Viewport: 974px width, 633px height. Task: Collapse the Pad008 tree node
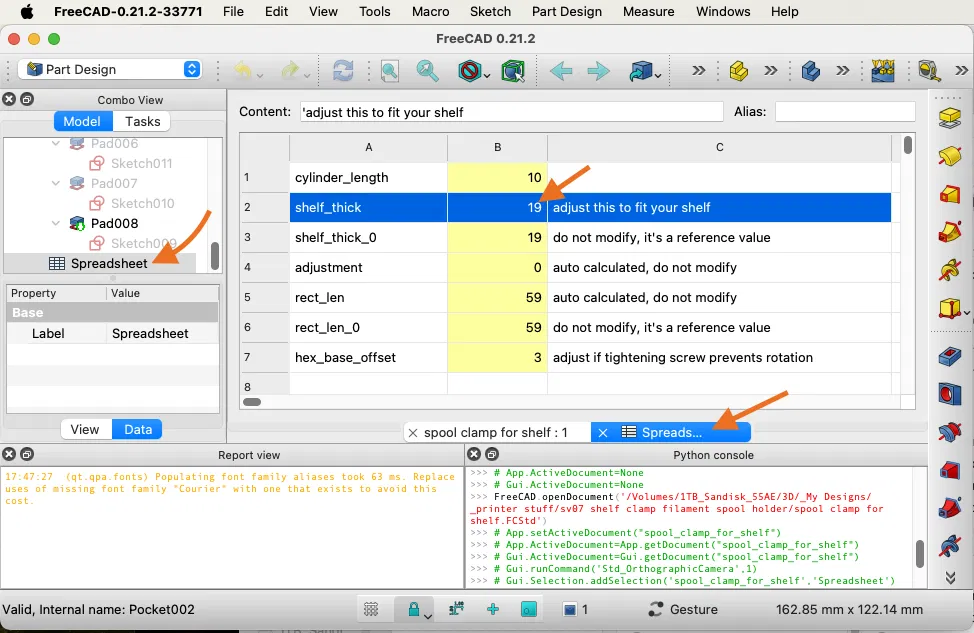56,223
